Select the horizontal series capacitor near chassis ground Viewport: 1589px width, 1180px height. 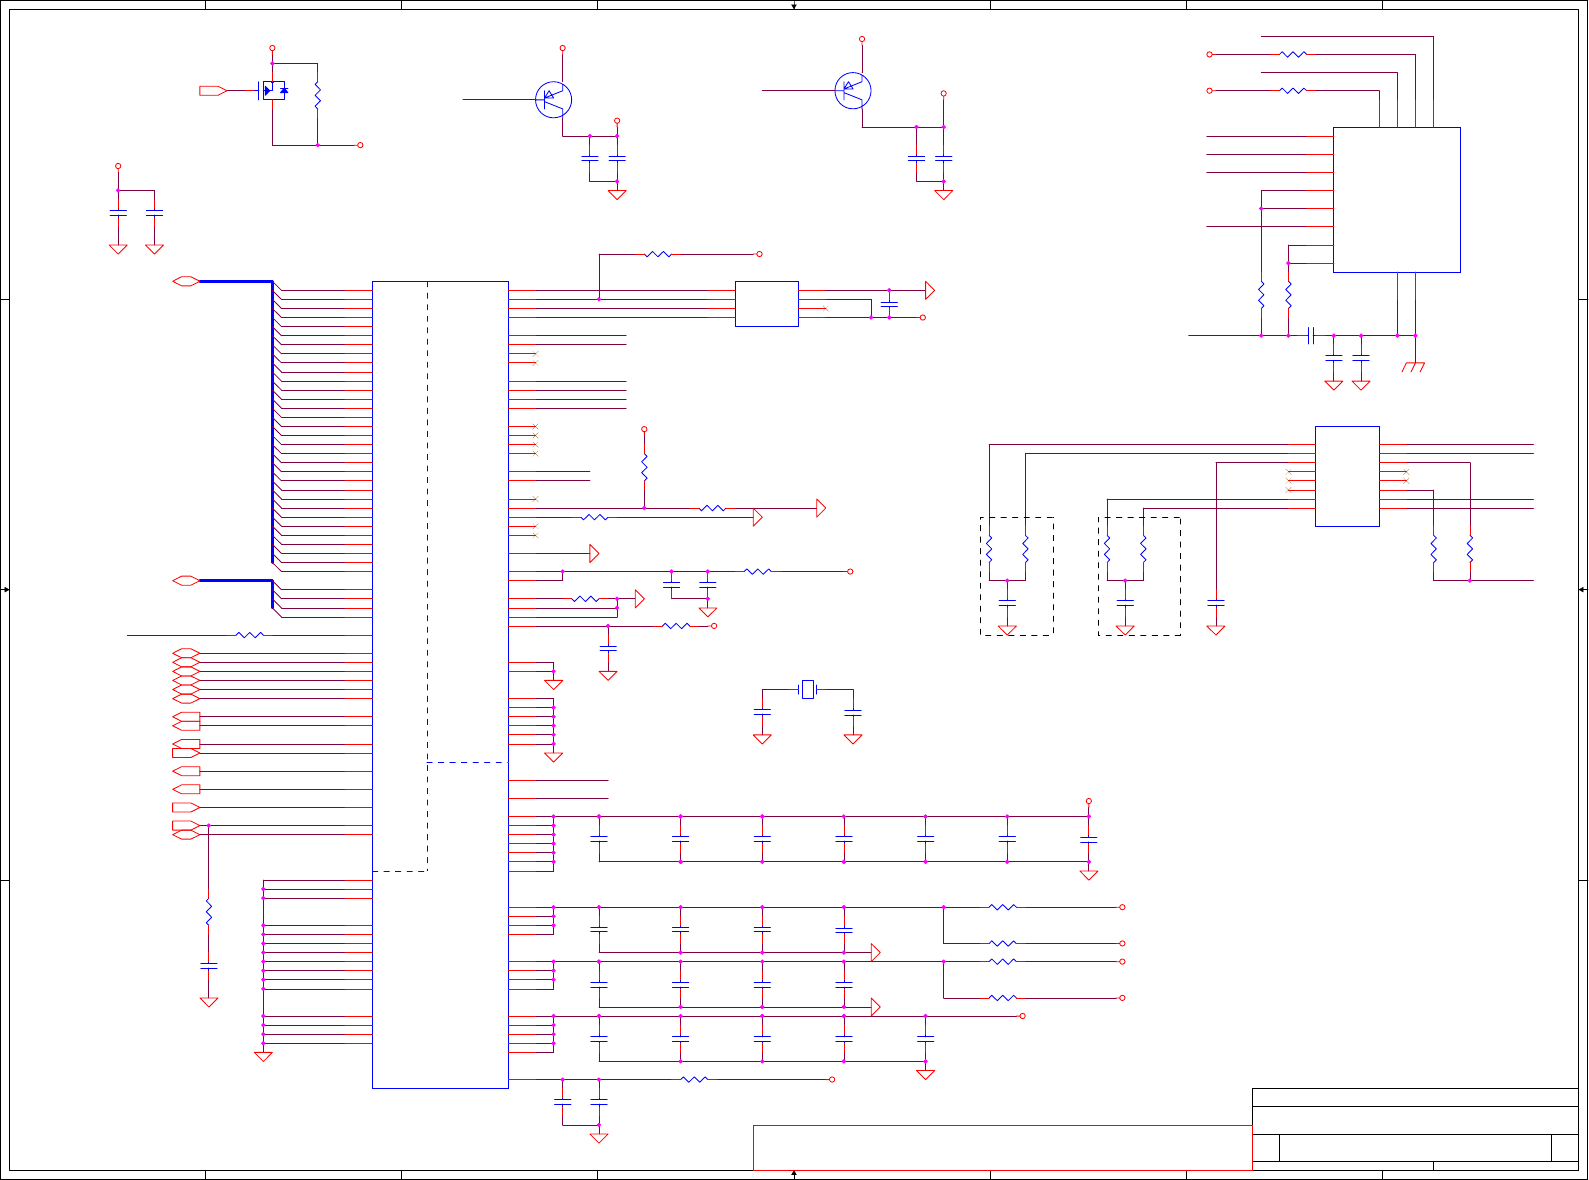pyautogui.click(x=1310, y=335)
